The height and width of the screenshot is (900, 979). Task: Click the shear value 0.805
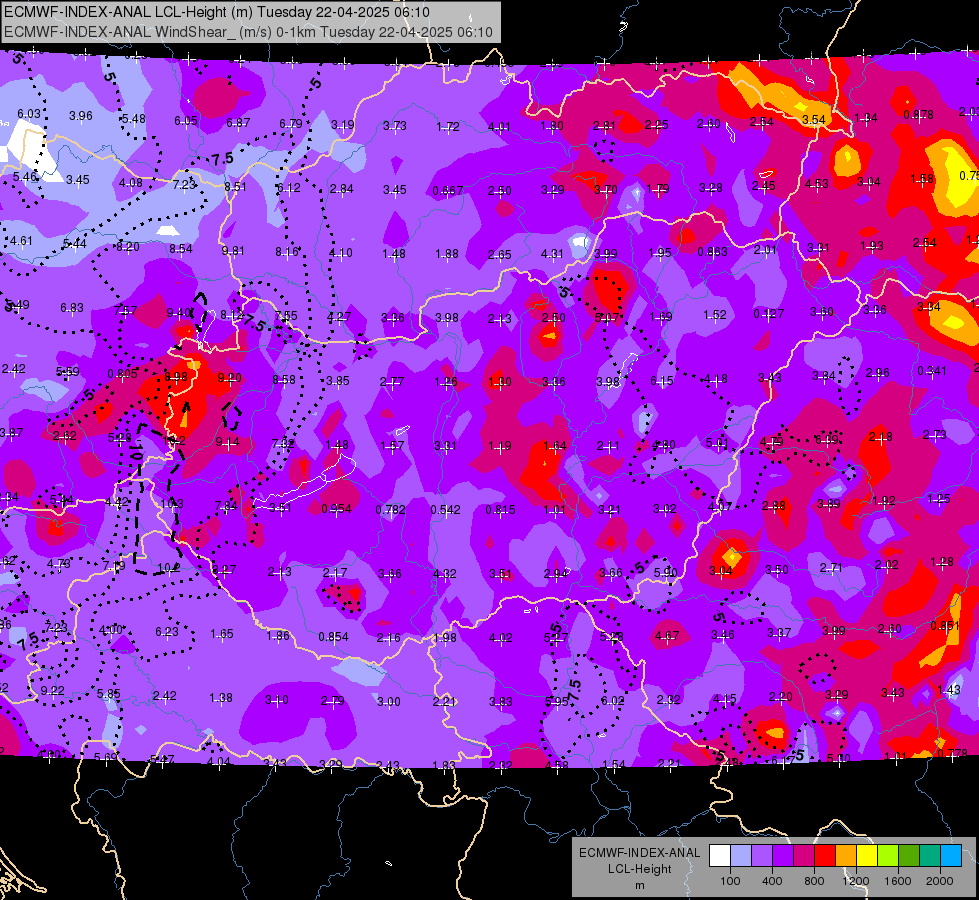coord(122,374)
